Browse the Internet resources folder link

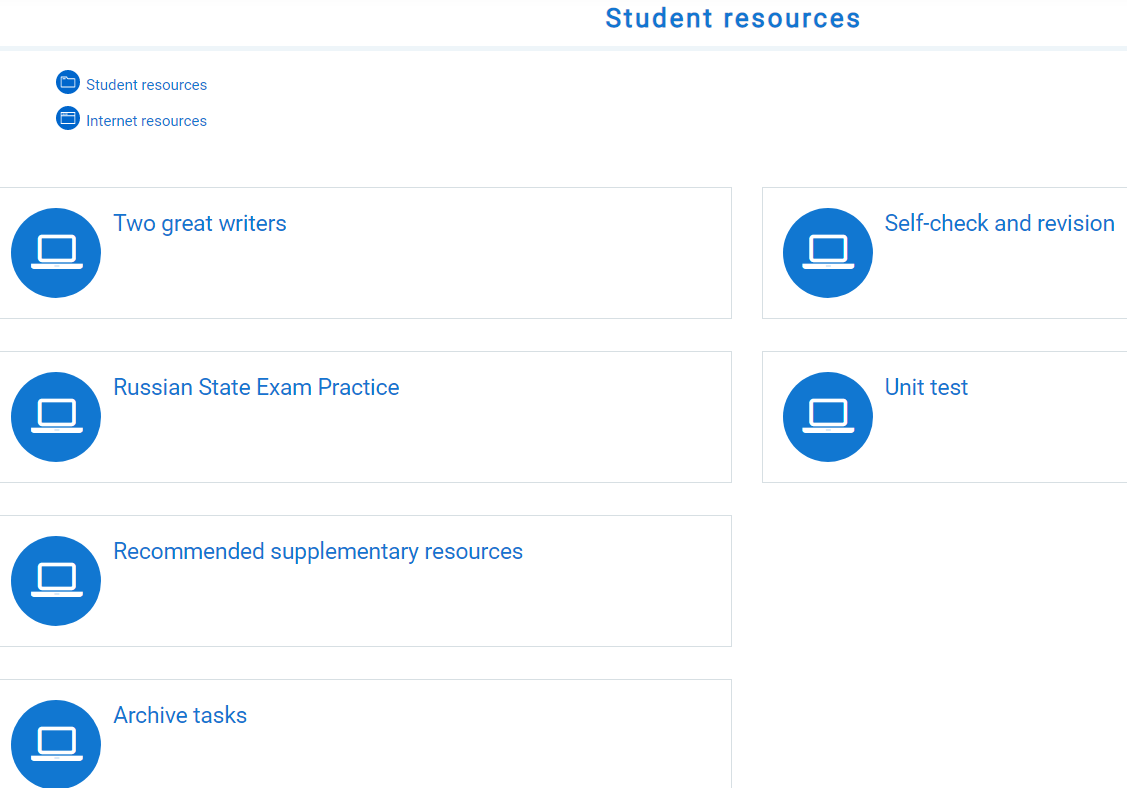point(146,120)
